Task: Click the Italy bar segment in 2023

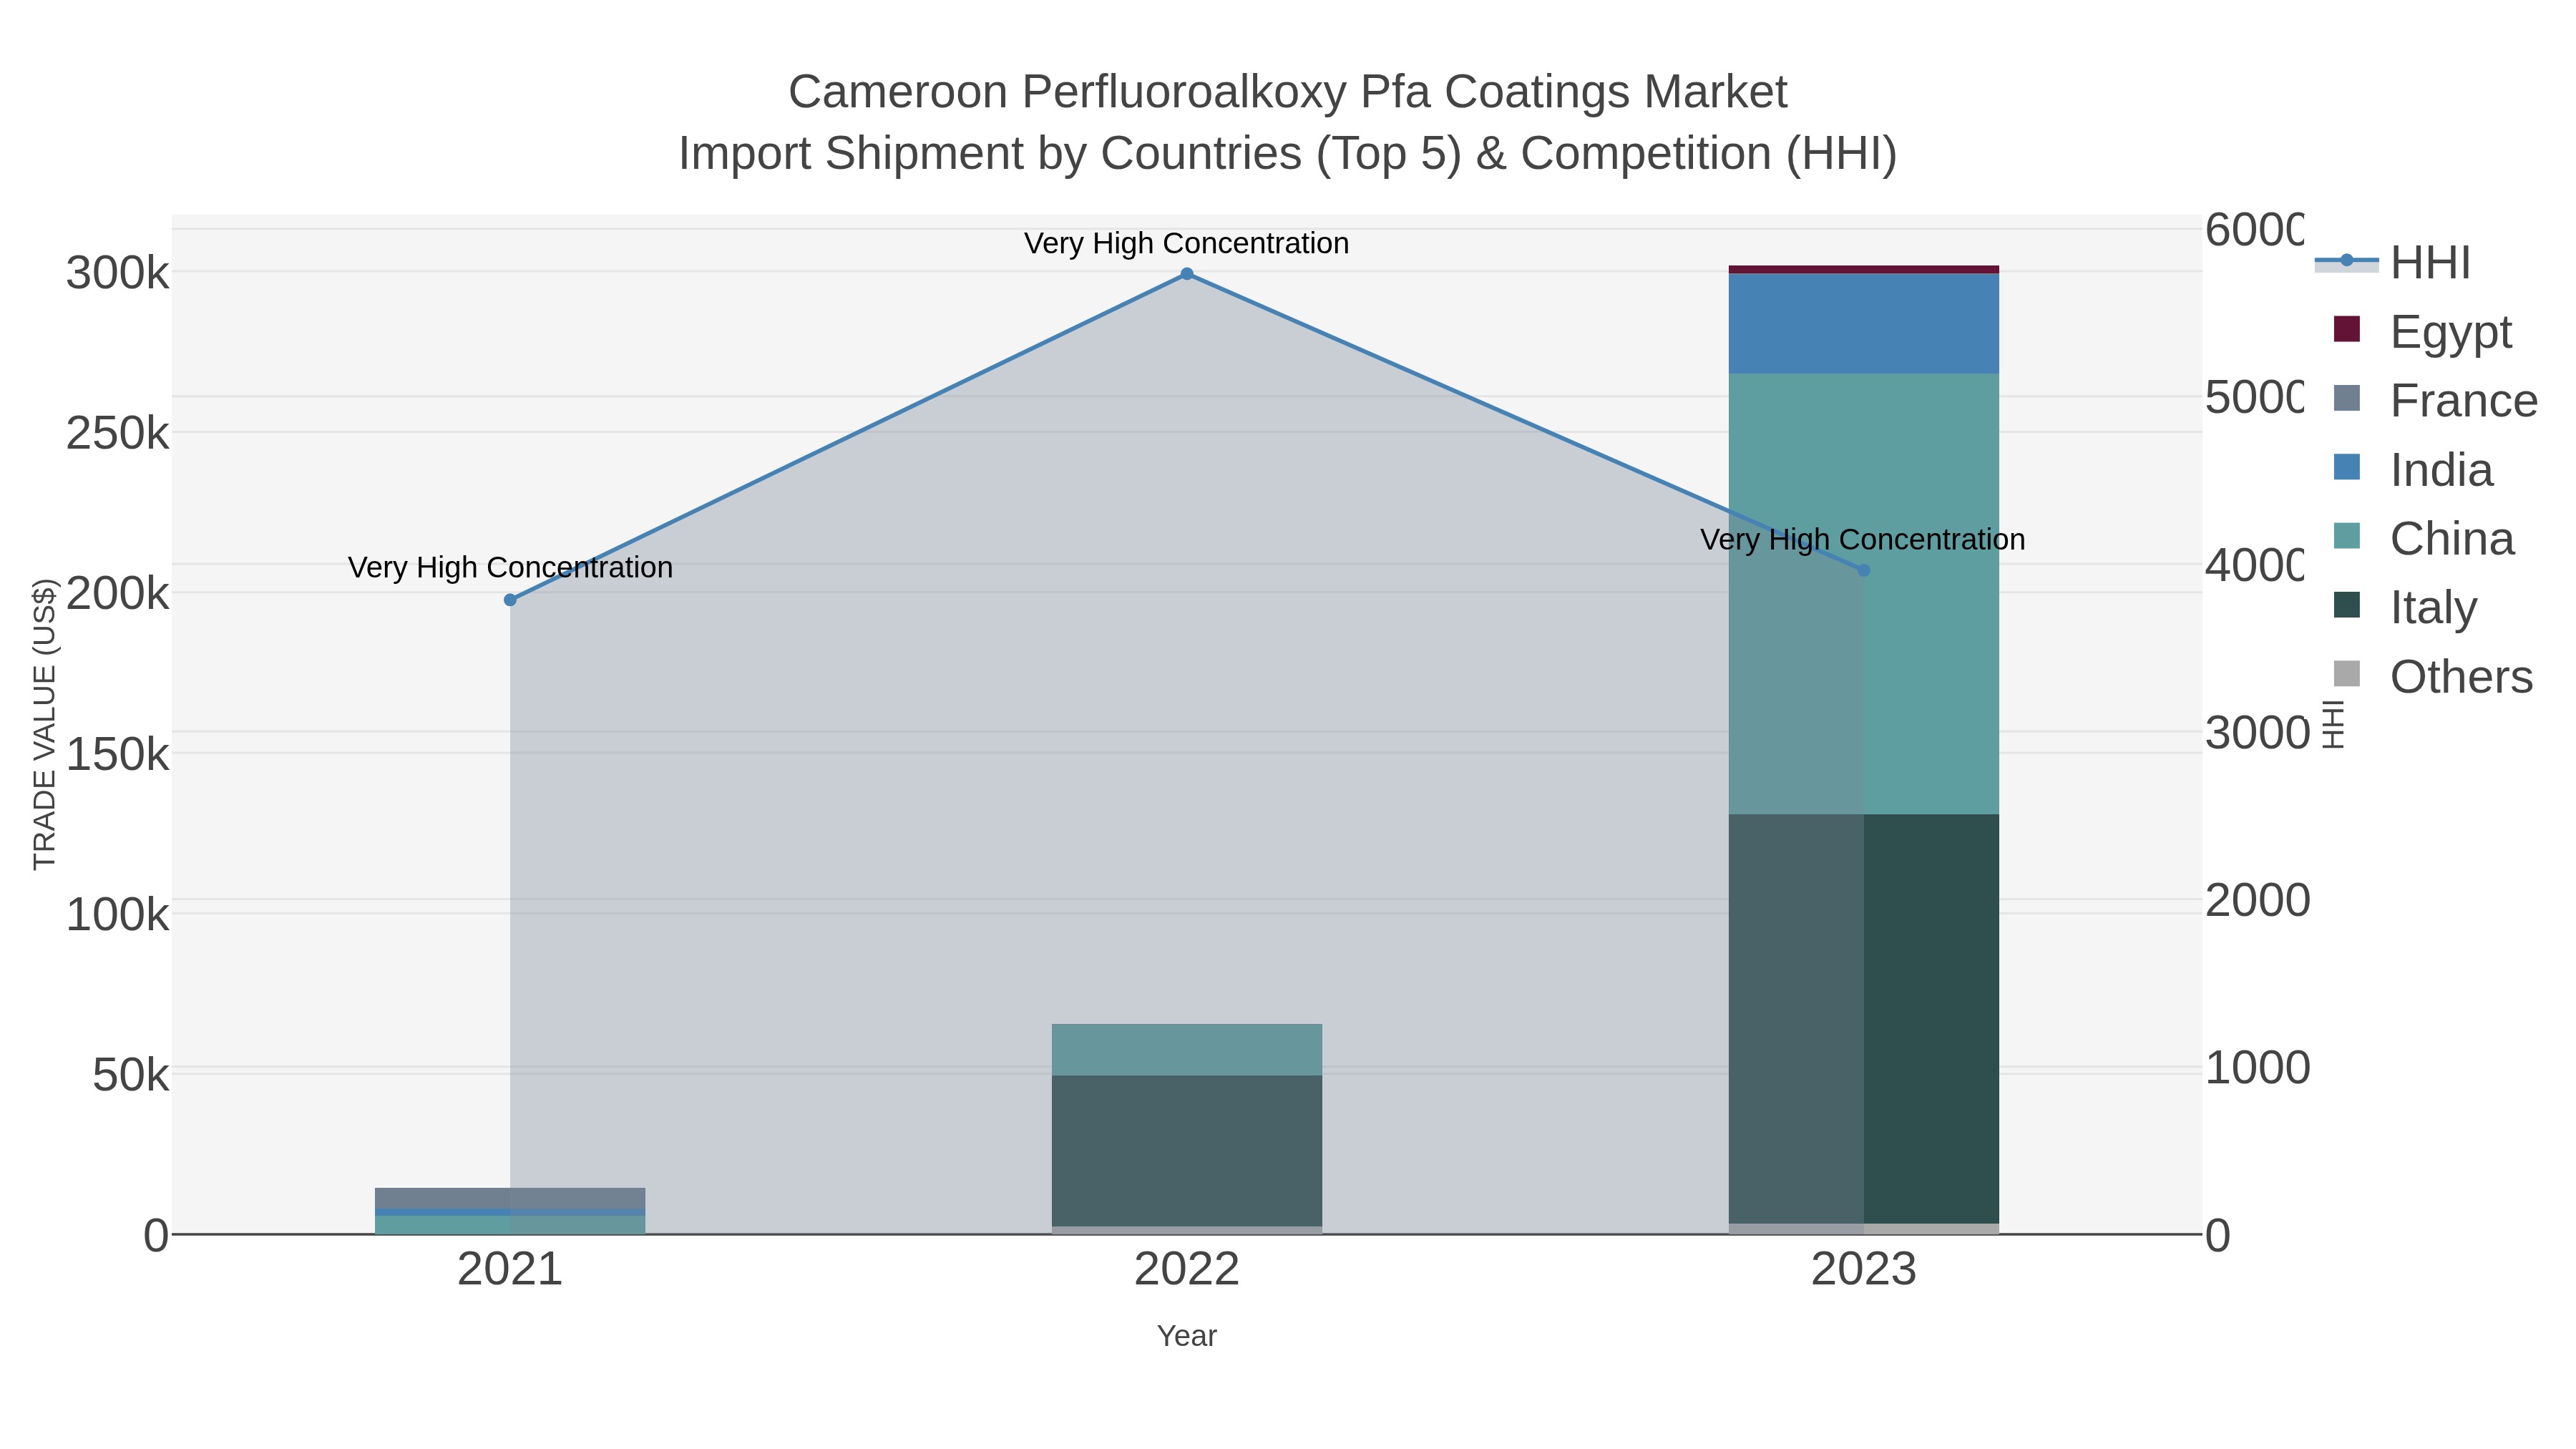Action: [1864, 1018]
